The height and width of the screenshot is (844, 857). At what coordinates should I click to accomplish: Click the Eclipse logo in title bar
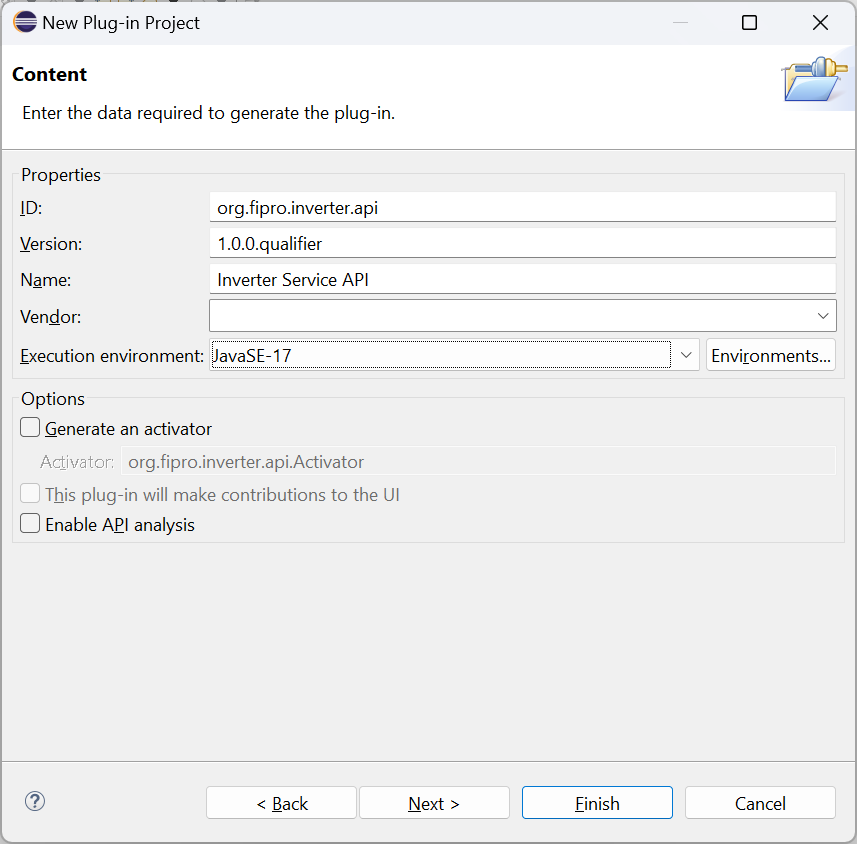(x=25, y=22)
